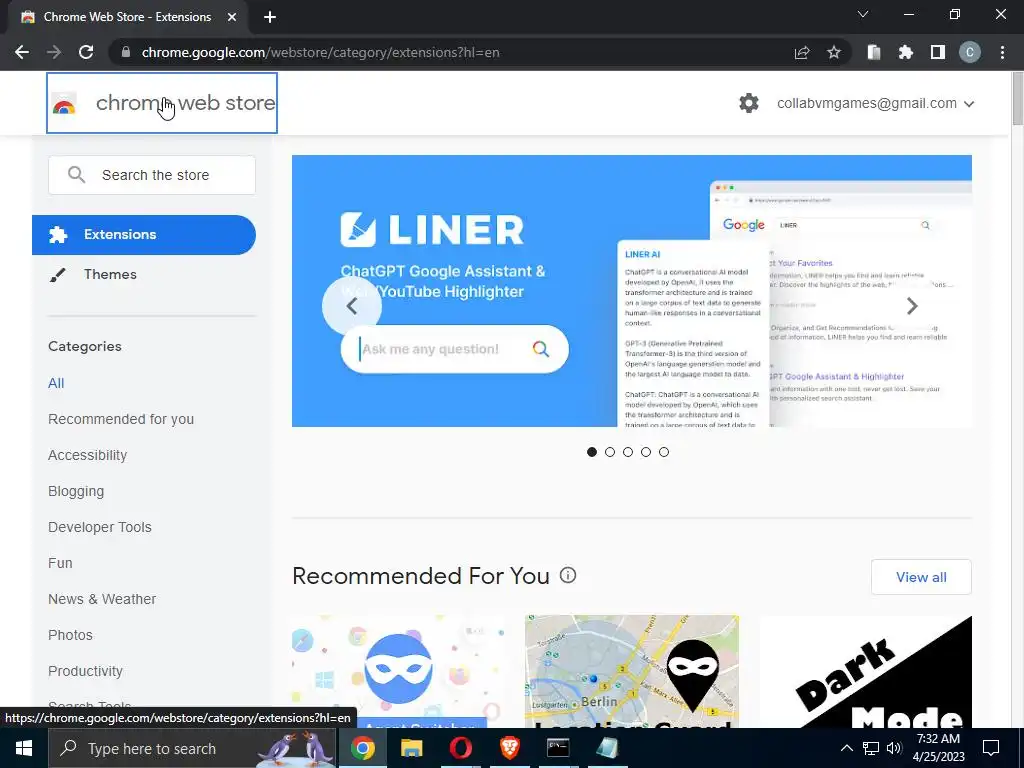The width and height of the screenshot is (1024, 768).
Task: Reload the Chrome Web Store page
Action: (x=86, y=52)
